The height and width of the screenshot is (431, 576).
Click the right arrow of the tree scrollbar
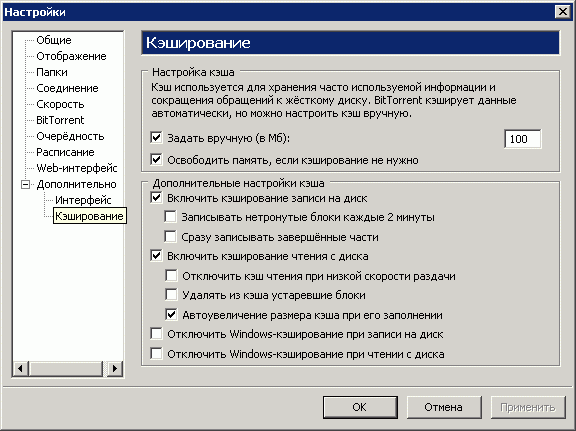tap(115, 368)
